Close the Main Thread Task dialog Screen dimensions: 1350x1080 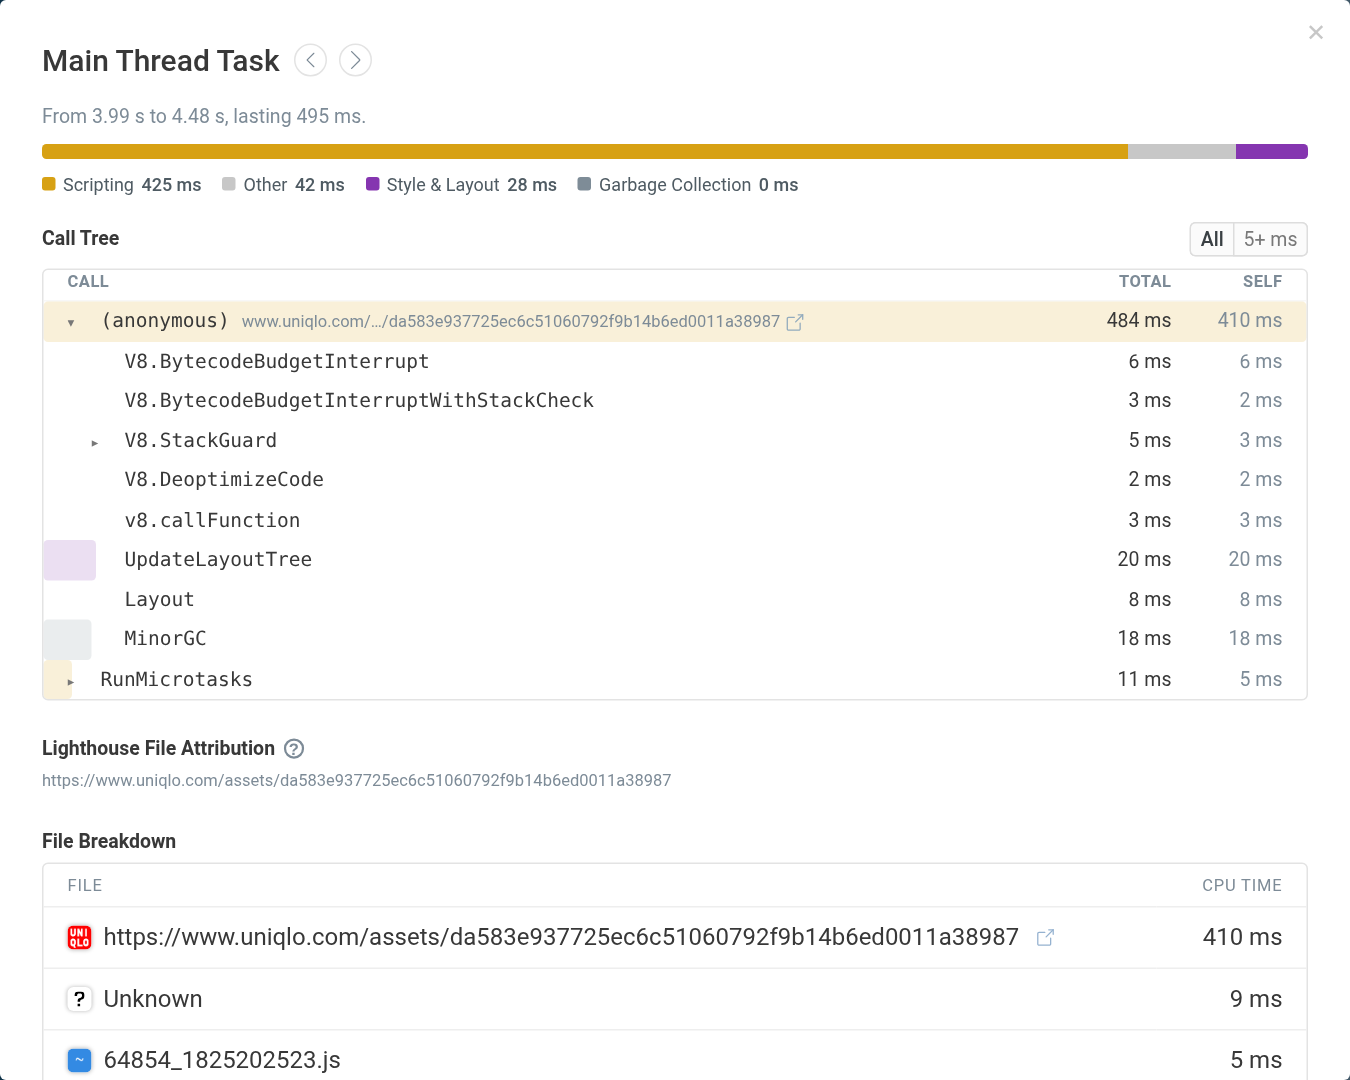1316,32
